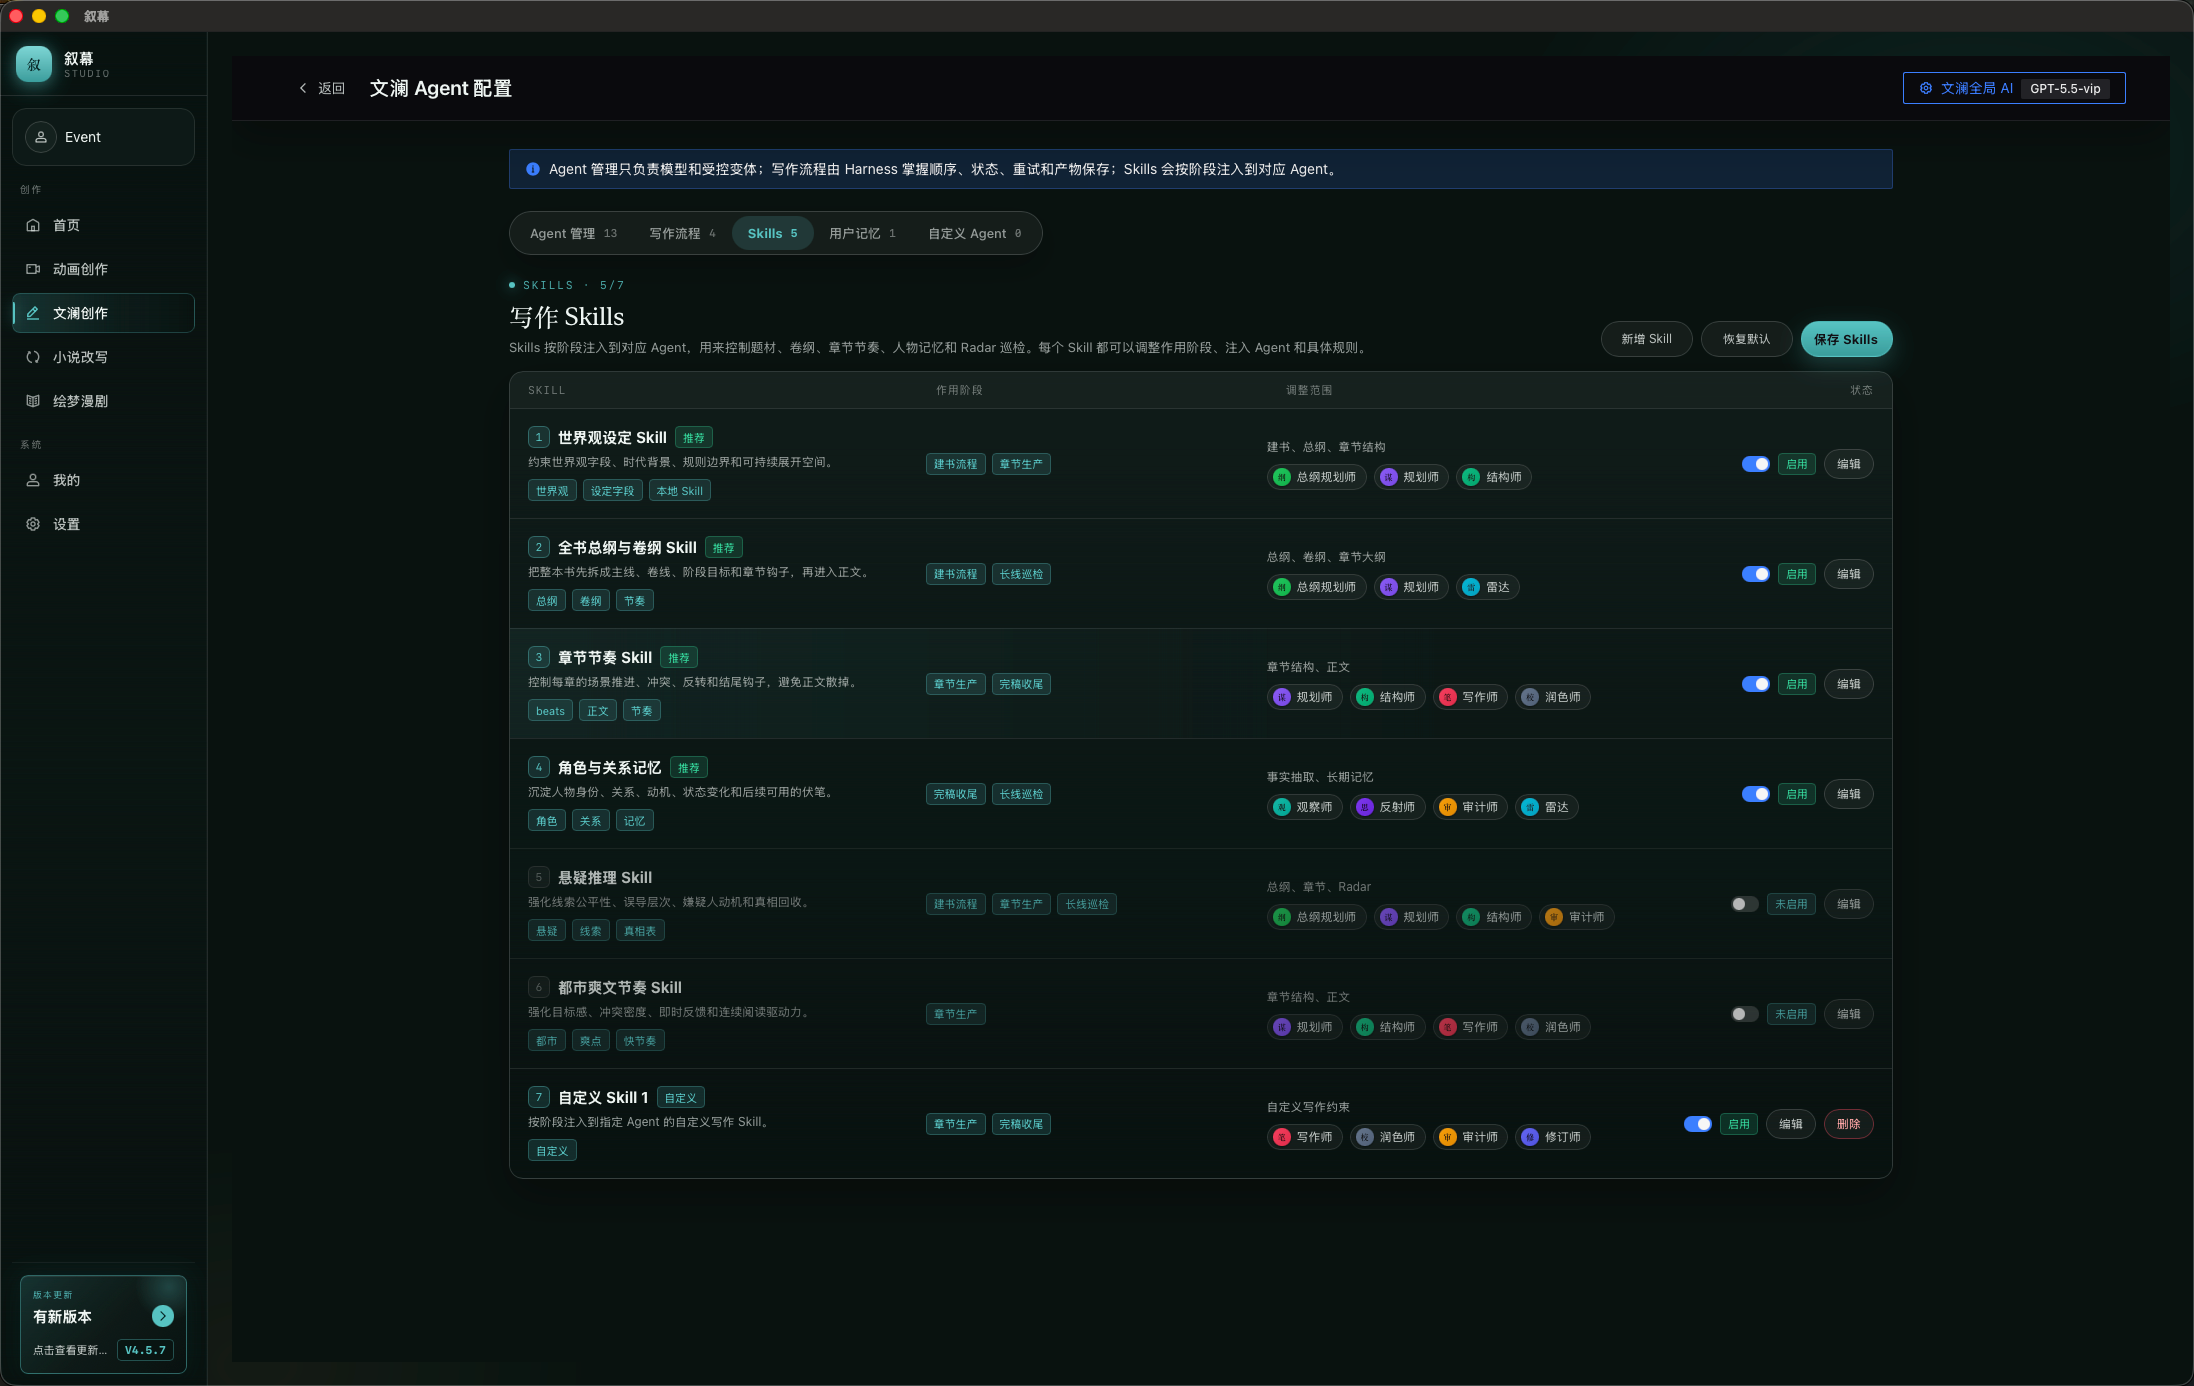Open the Event account selector
Image resolution: width=2194 pixels, height=1386 pixels.
click(103, 137)
